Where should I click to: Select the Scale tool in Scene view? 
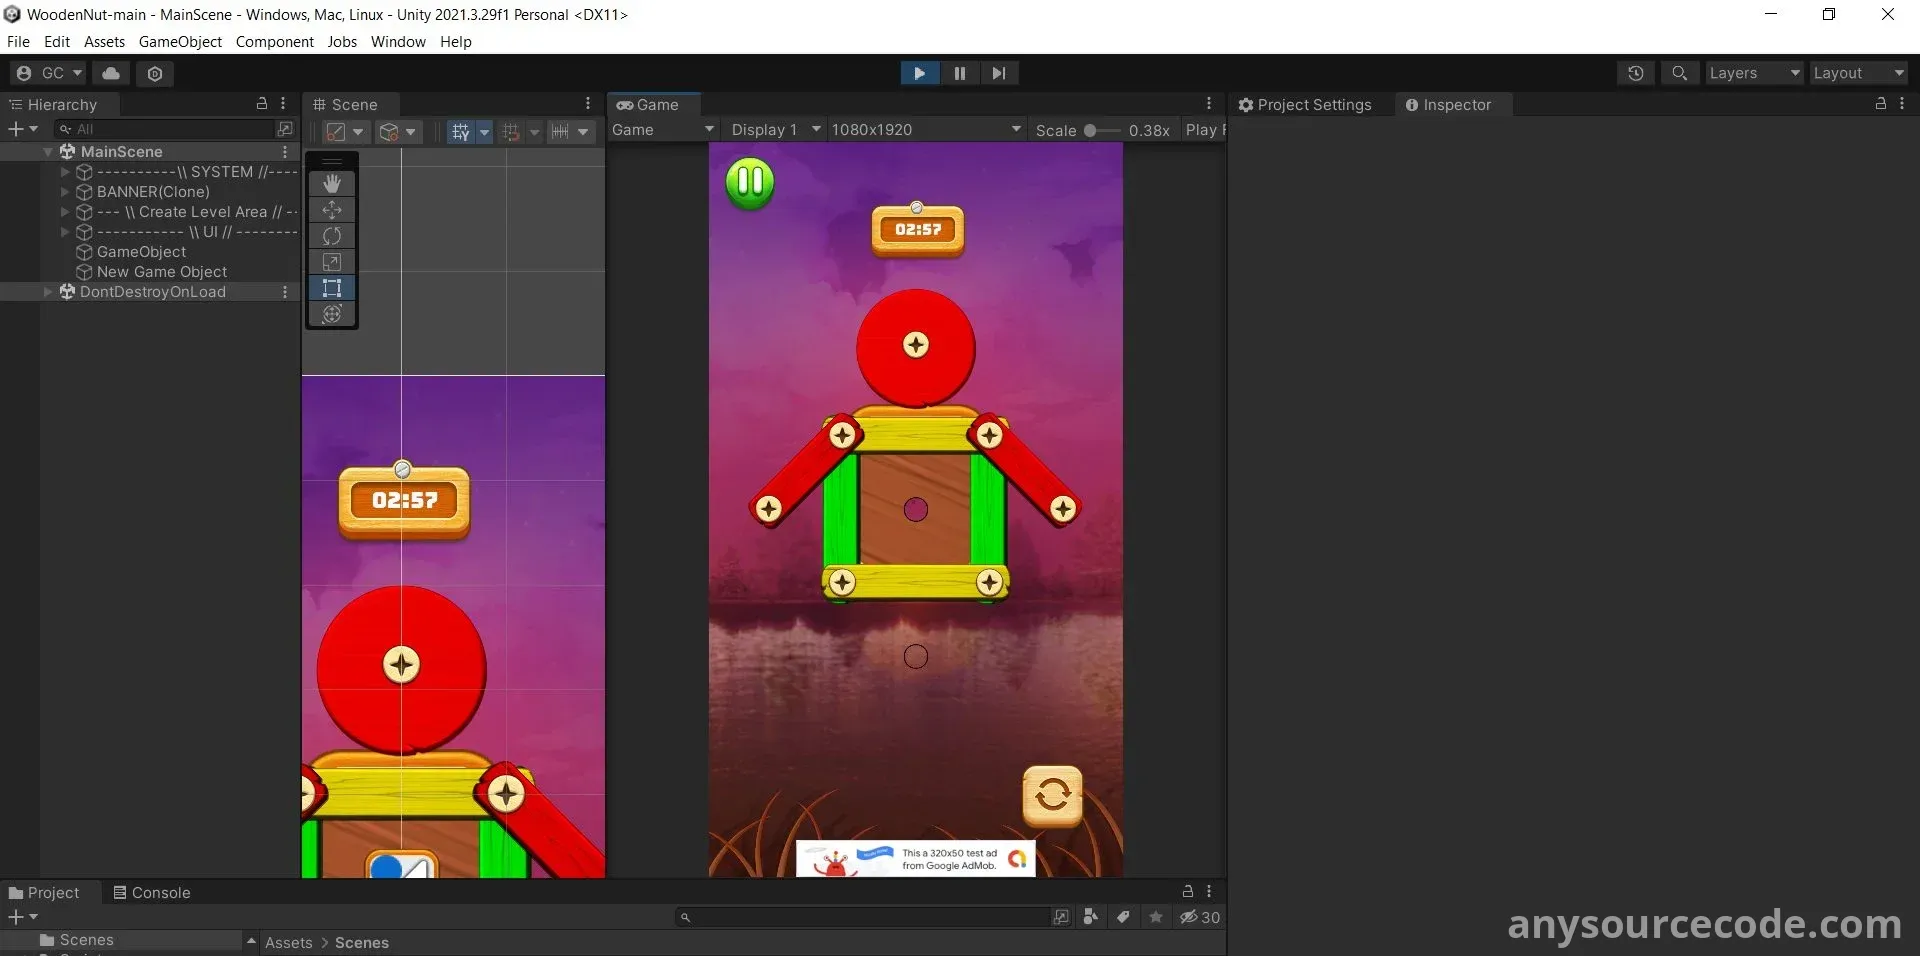click(x=332, y=262)
